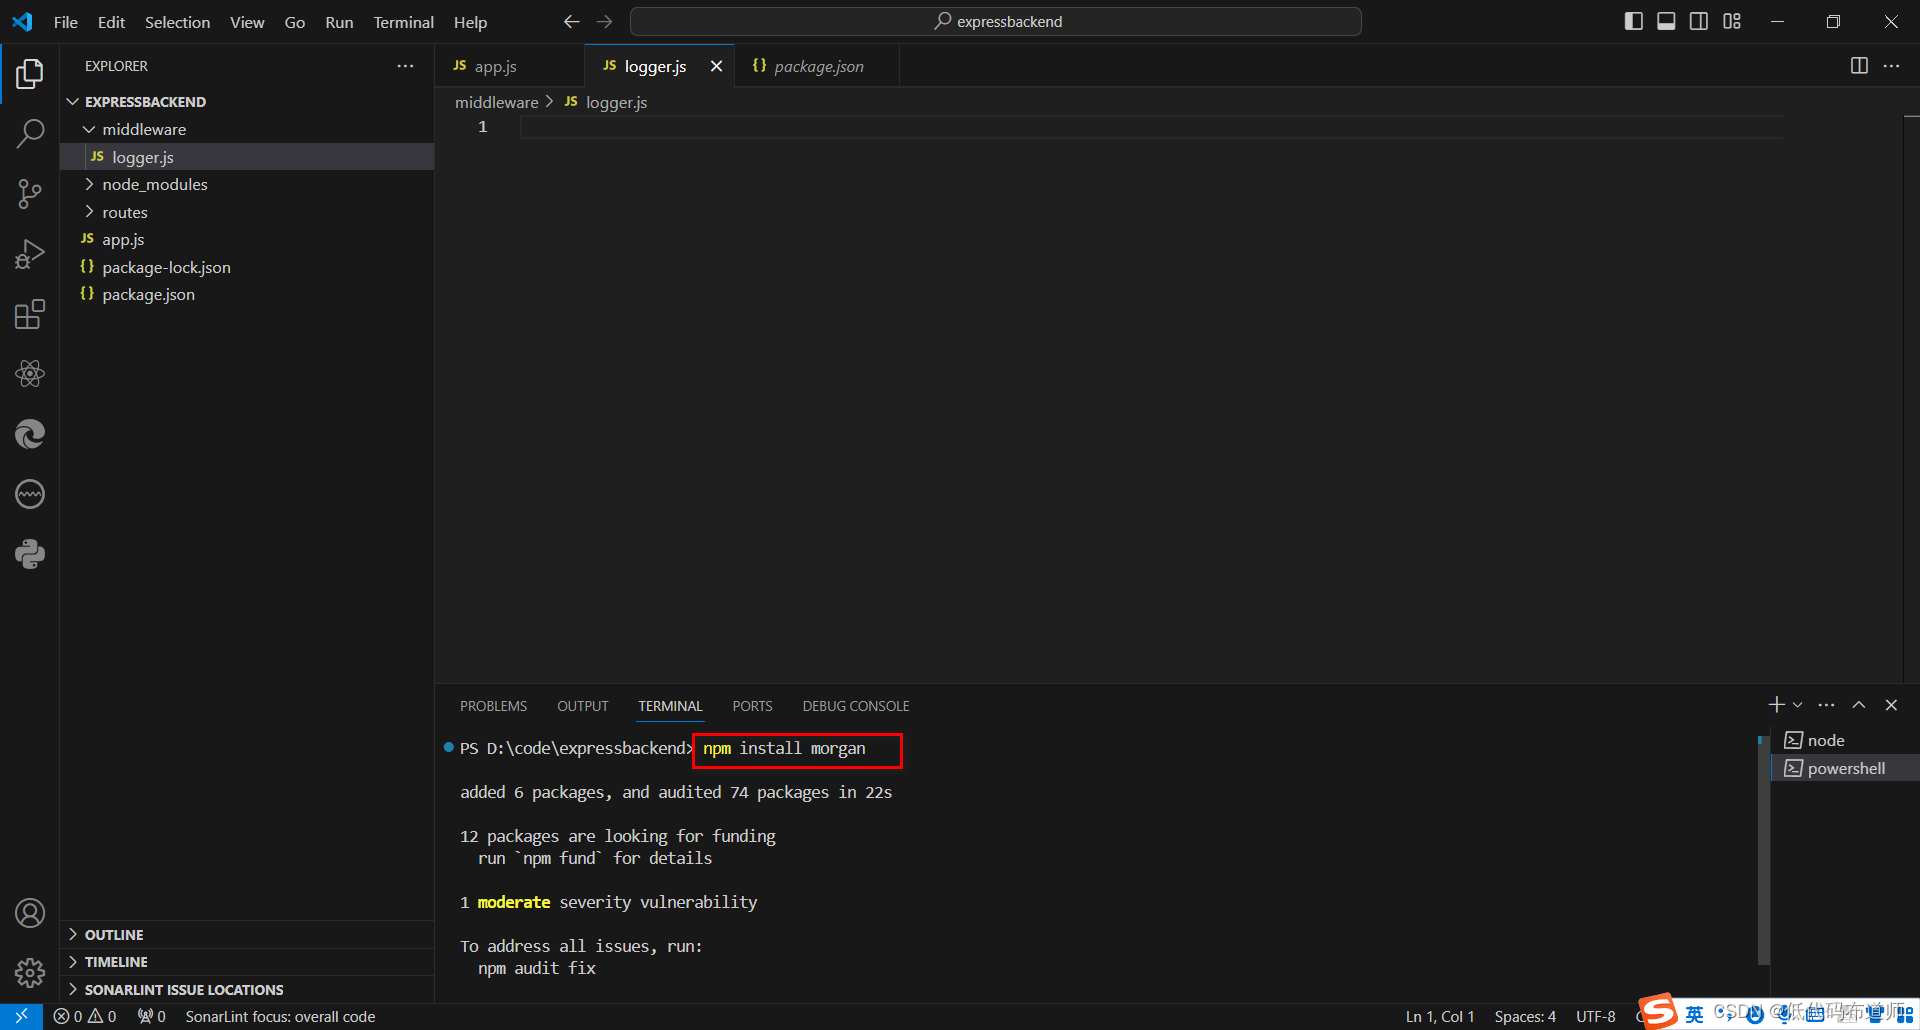This screenshot has width=1920, height=1030.
Task: Click the expressbackend command search box
Action: (x=996, y=21)
